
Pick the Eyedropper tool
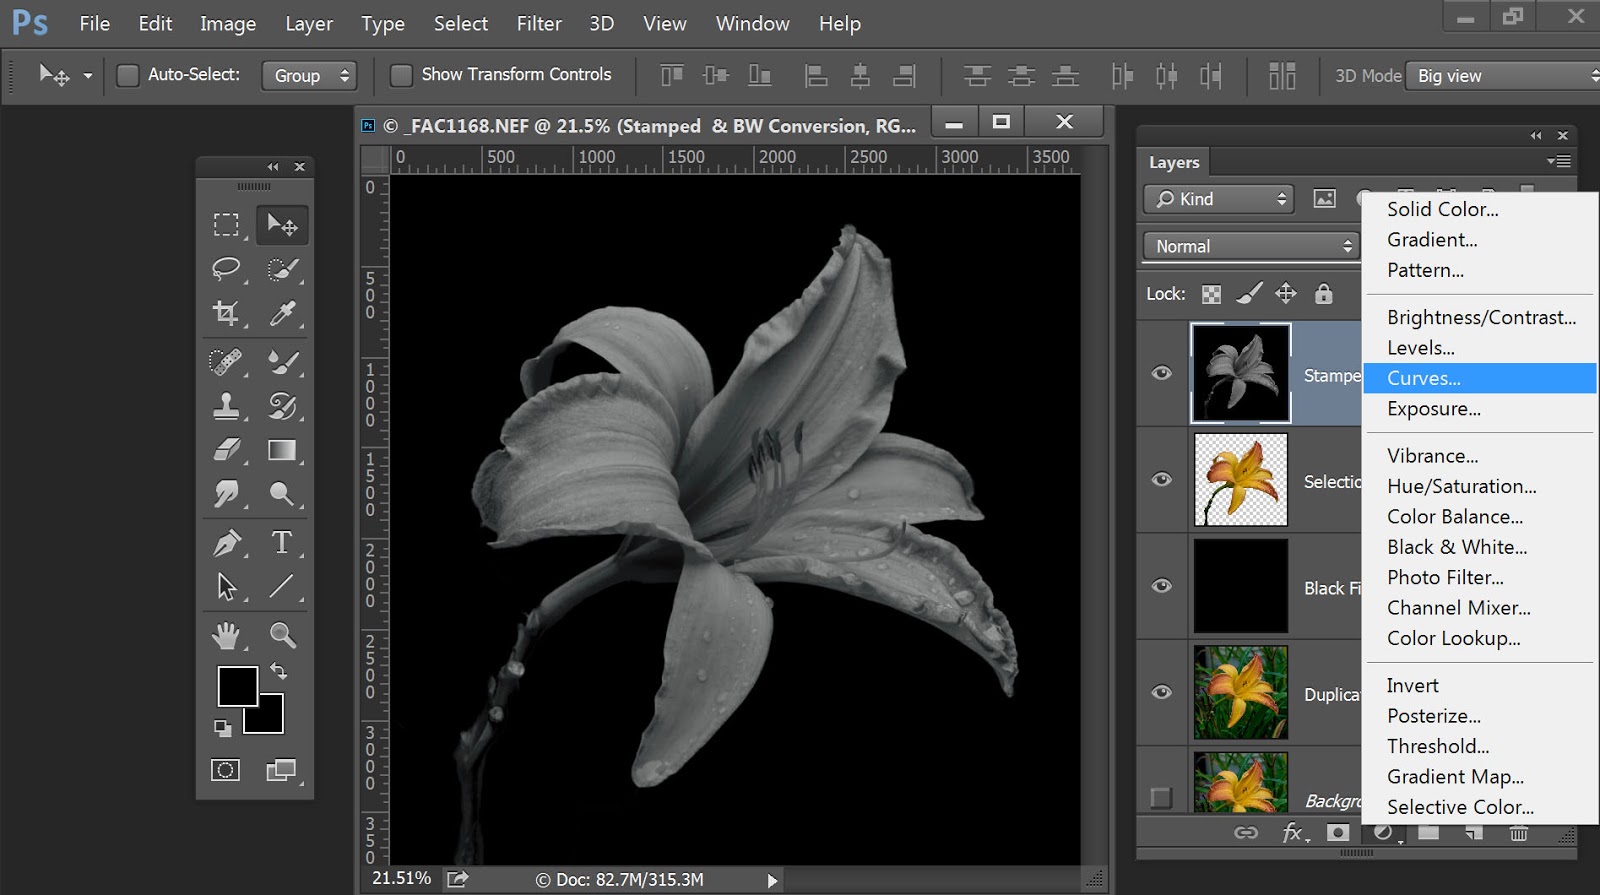[282, 314]
